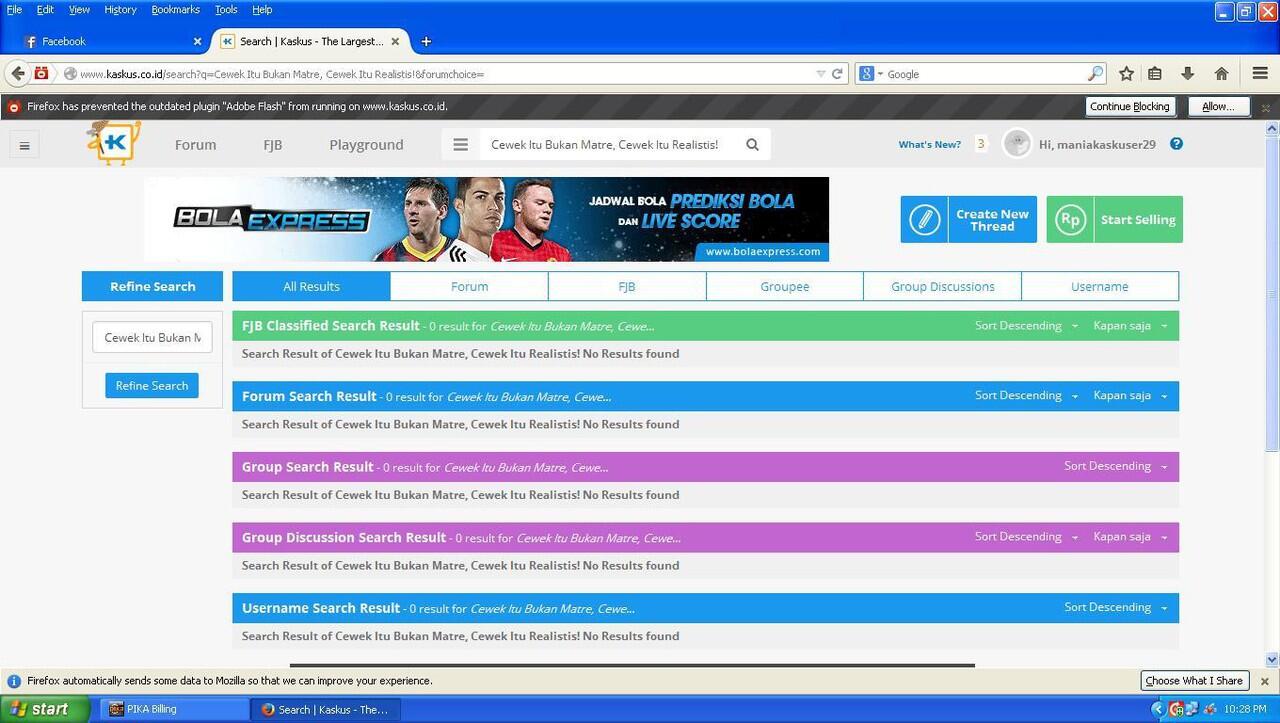Click the reload page icon in address bar

pos(837,73)
